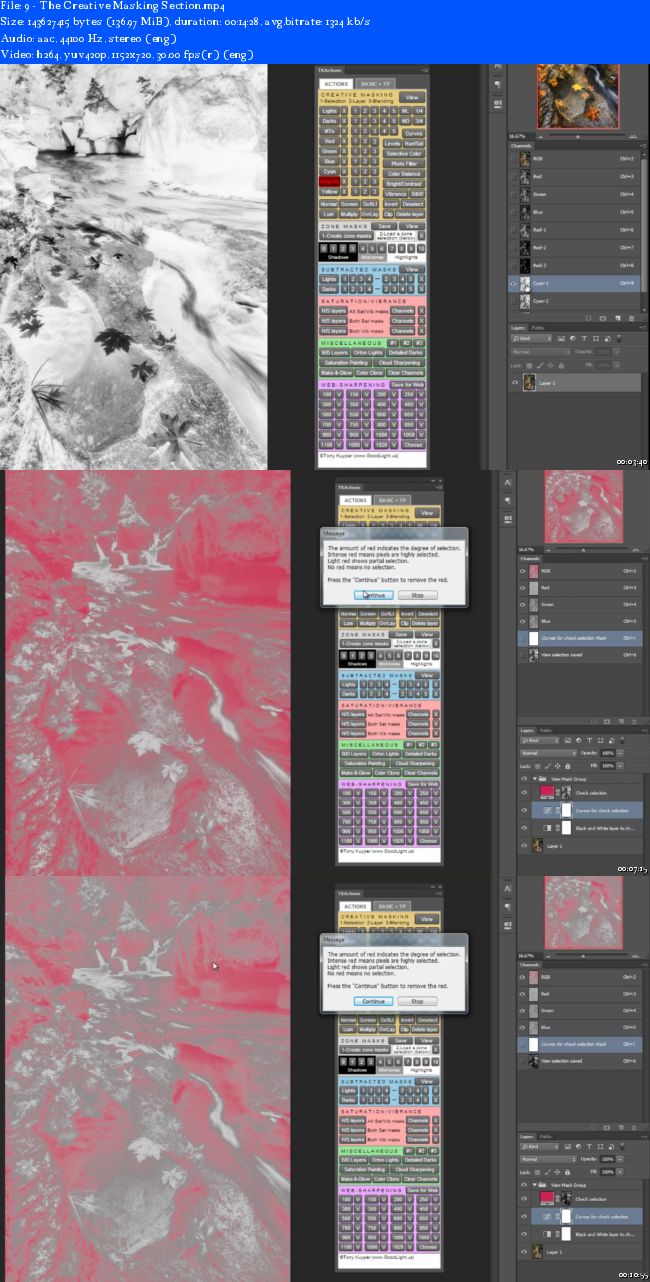
Task: Toggle layer filtering switch in top frame Layers panel
Action: click(619, 338)
